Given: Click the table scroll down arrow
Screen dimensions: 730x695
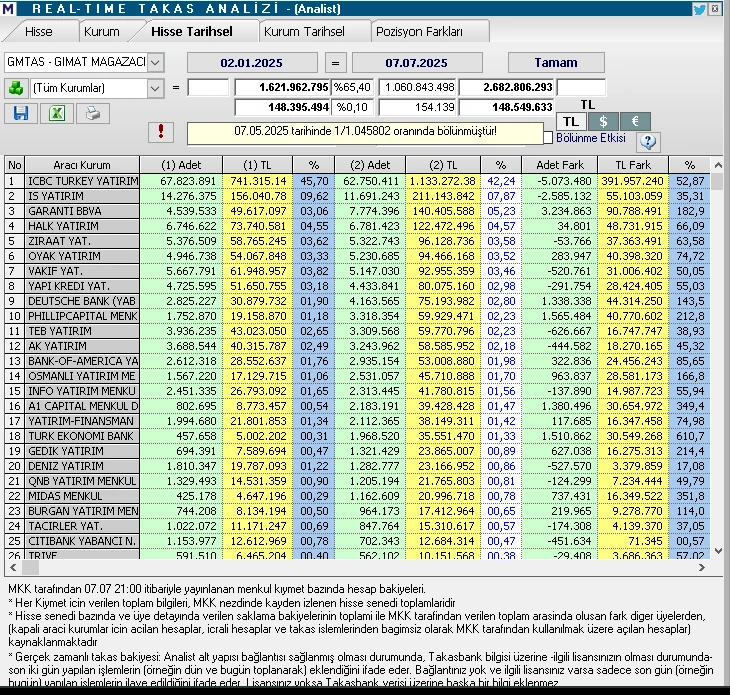Looking at the screenshot, I should click(717, 551).
